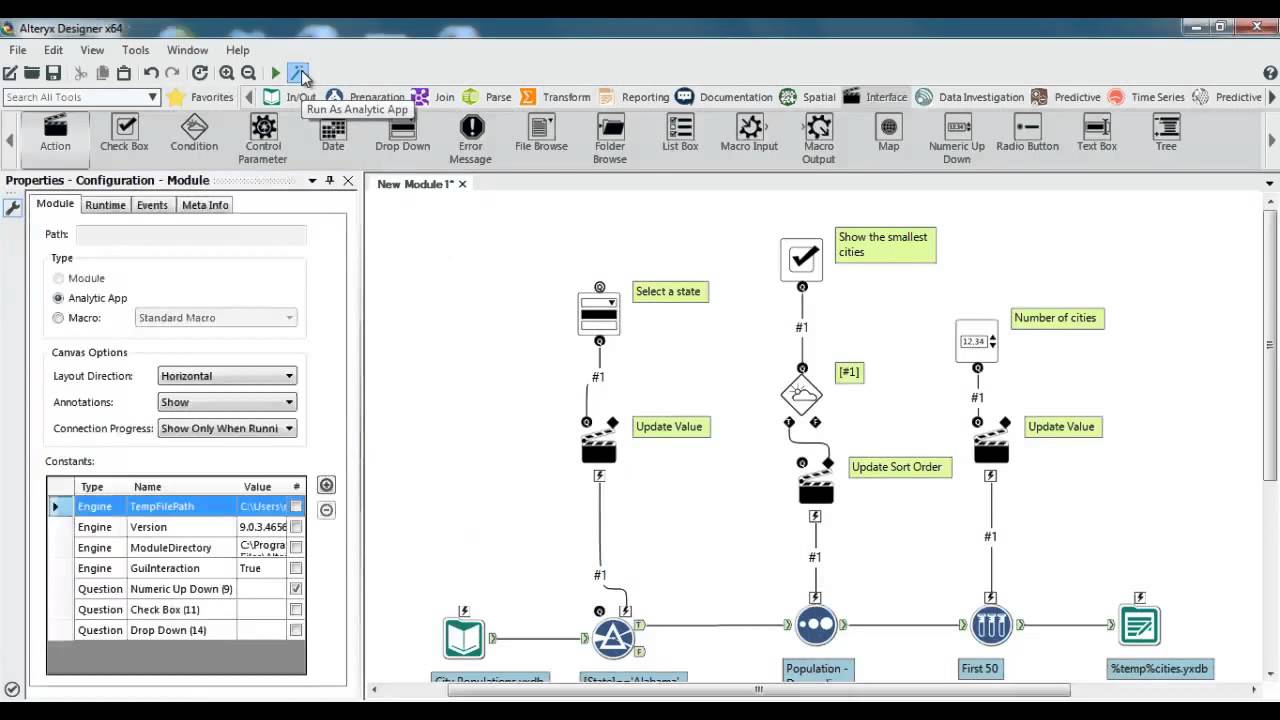The height and width of the screenshot is (720, 1280).
Task: Click the Open file toolbar icon
Action: click(32, 73)
